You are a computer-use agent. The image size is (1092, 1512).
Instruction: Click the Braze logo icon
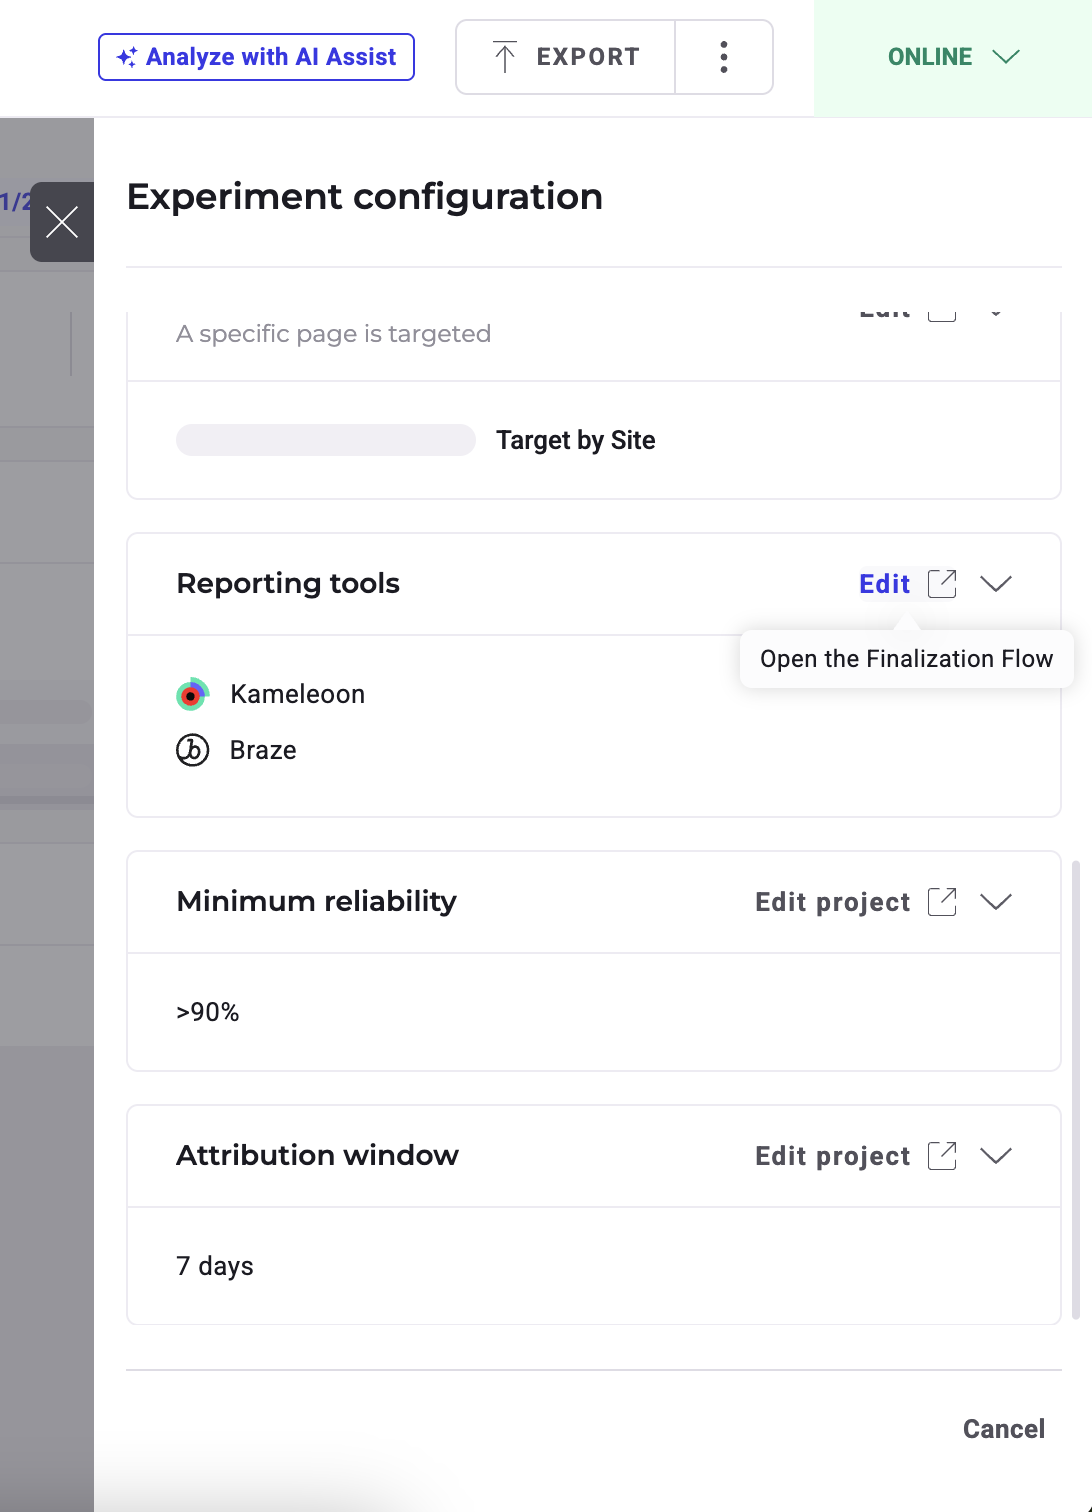192,750
